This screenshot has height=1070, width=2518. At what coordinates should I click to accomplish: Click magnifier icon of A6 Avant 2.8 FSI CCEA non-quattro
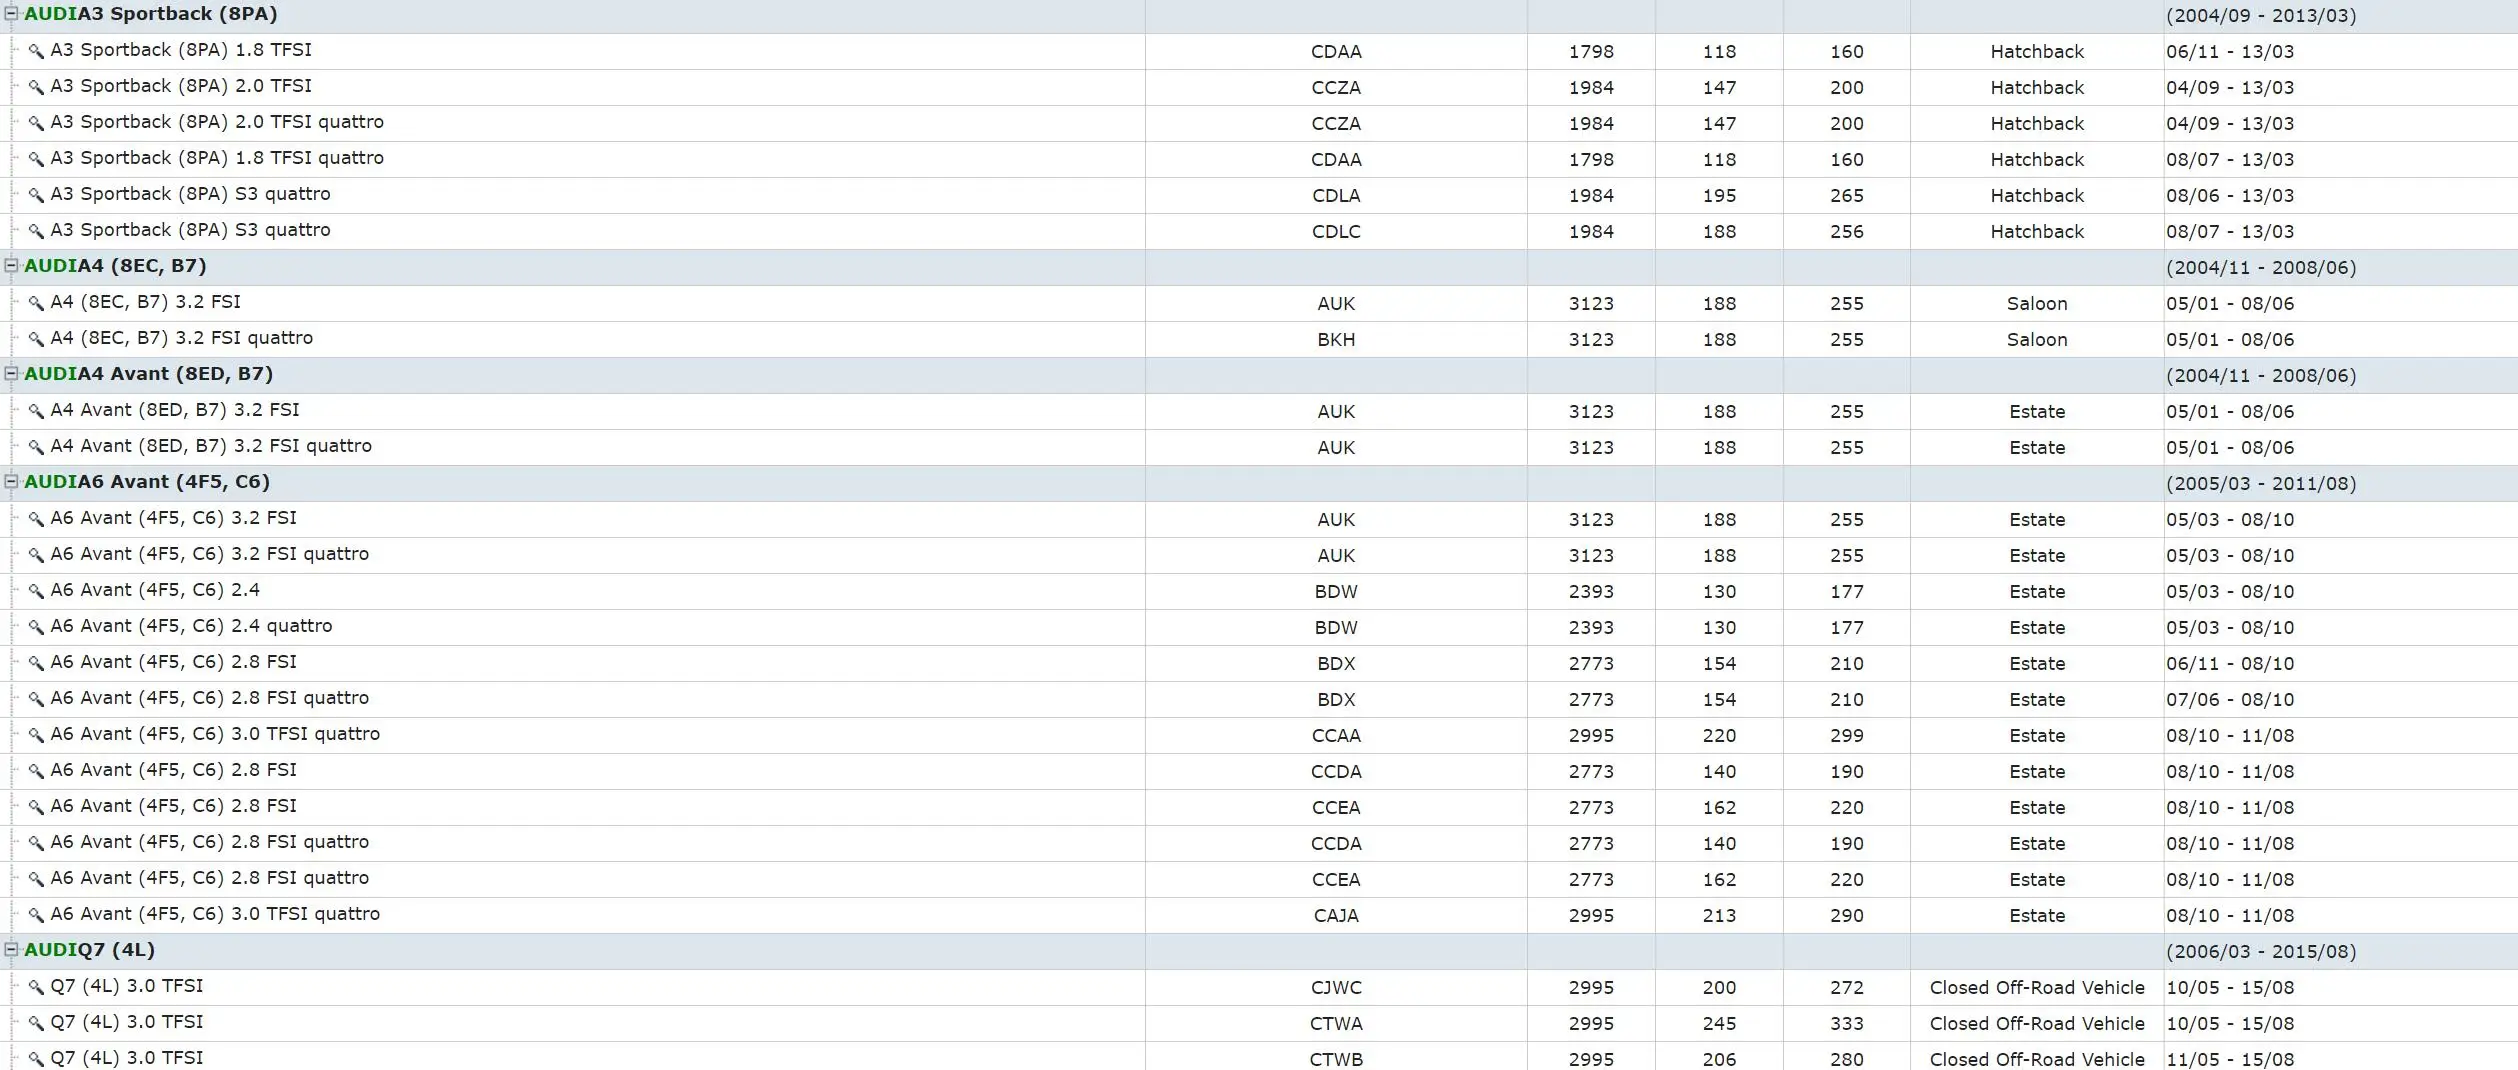[x=36, y=807]
